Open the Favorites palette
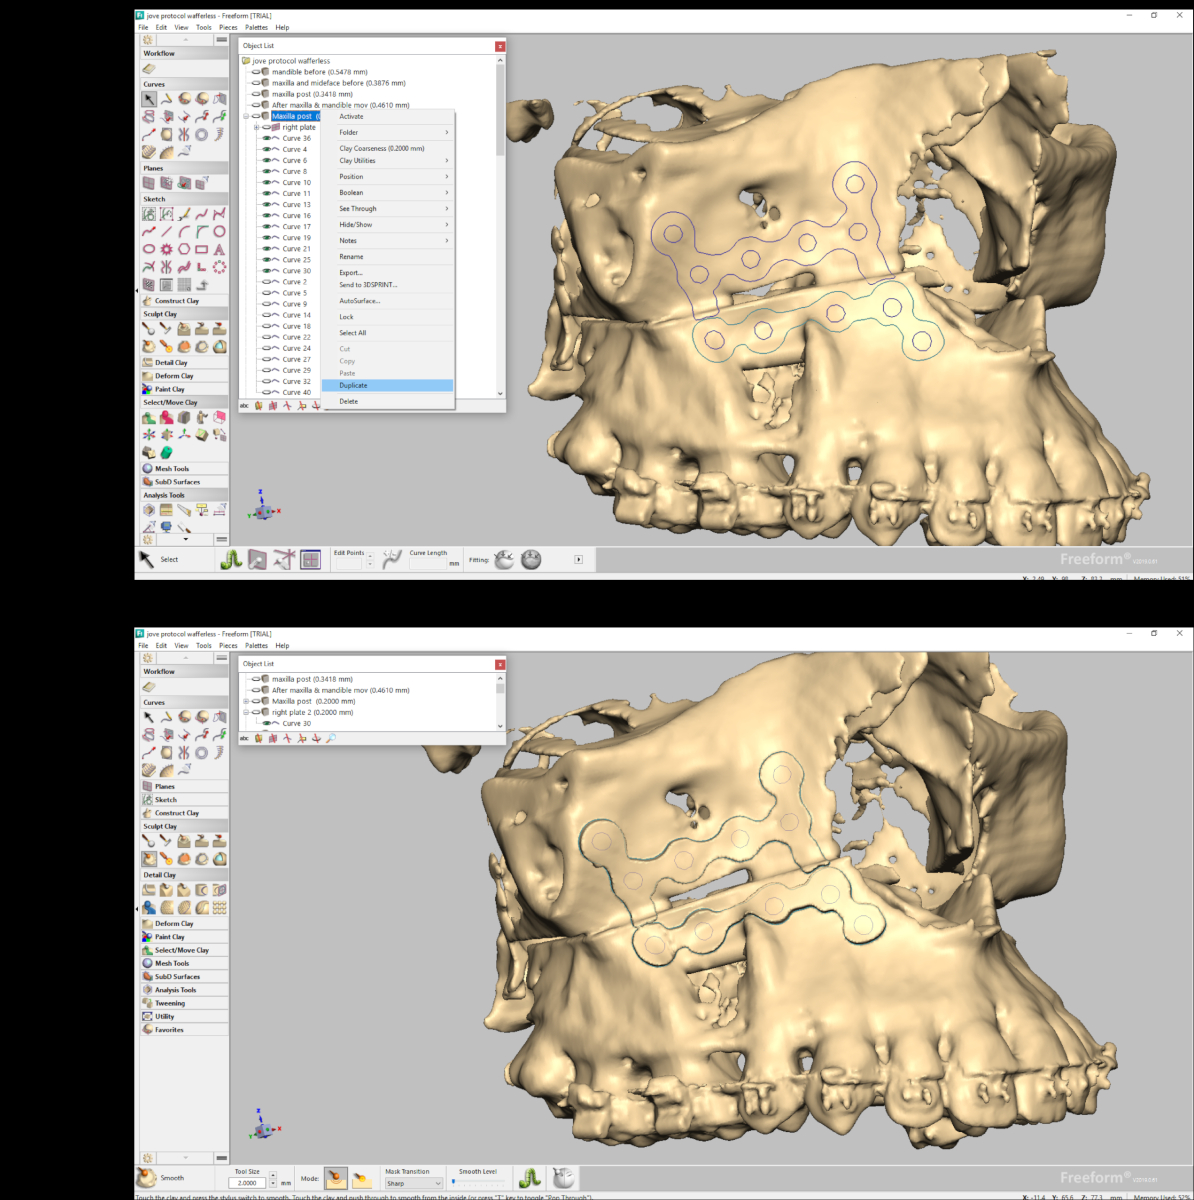Viewport: 1194px width, 1200px height. (x=169, y=1029)
